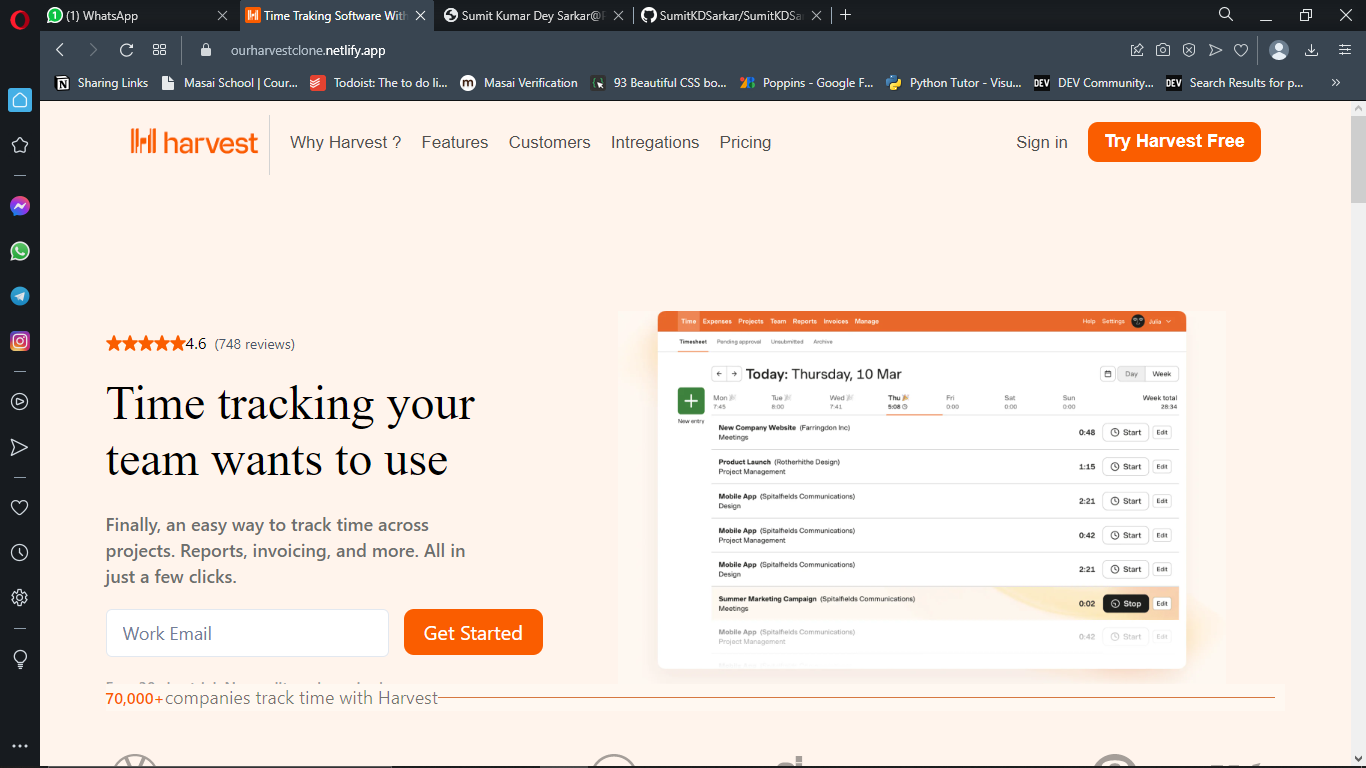Open Messenger in the sidebar

click(19, 206)
